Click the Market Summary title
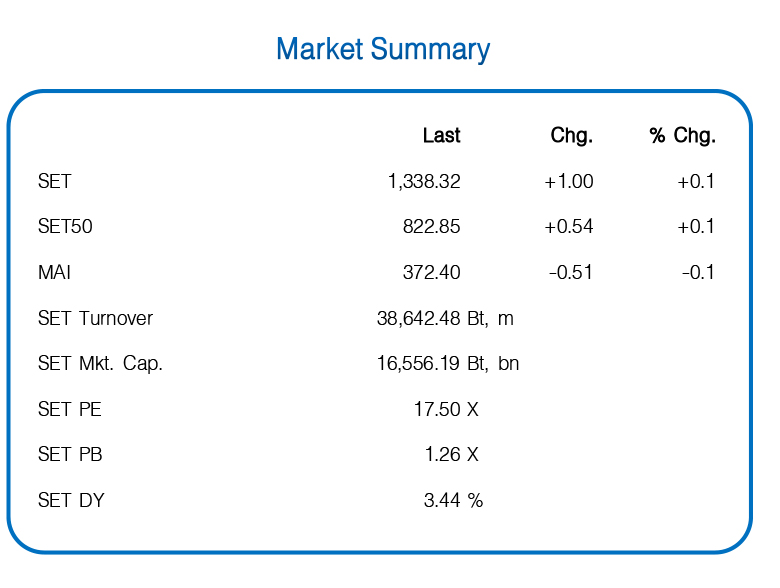Screen dimensions: 780x588 [383, 50]
